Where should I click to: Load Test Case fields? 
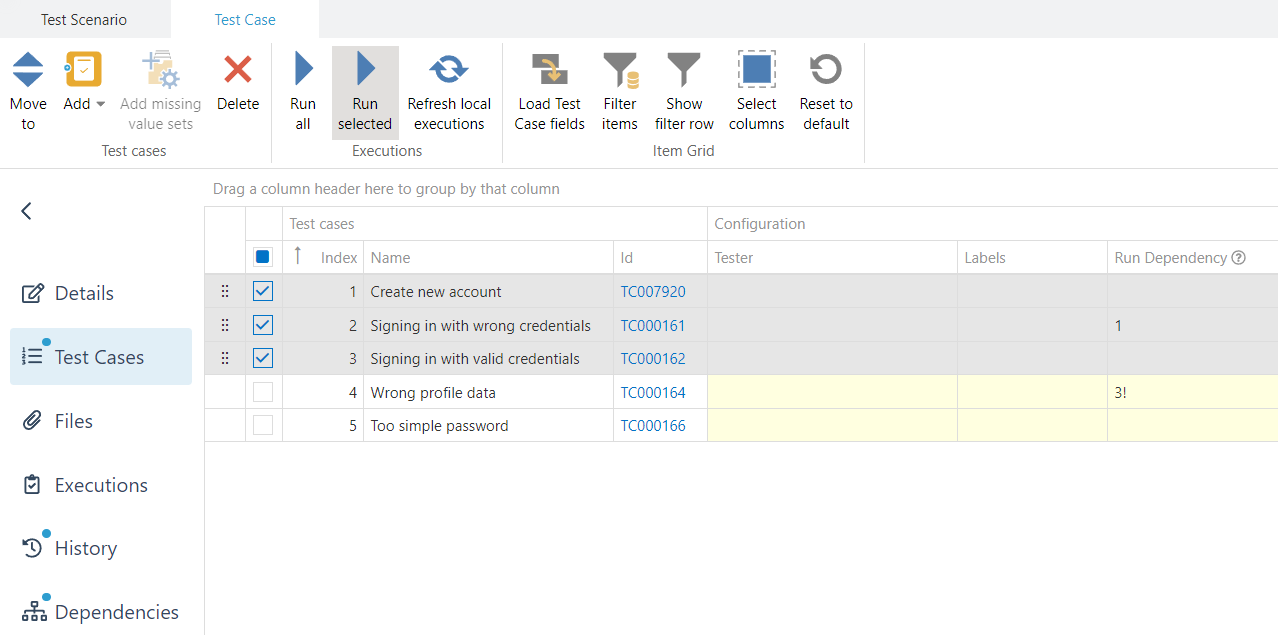pos(550,70)
